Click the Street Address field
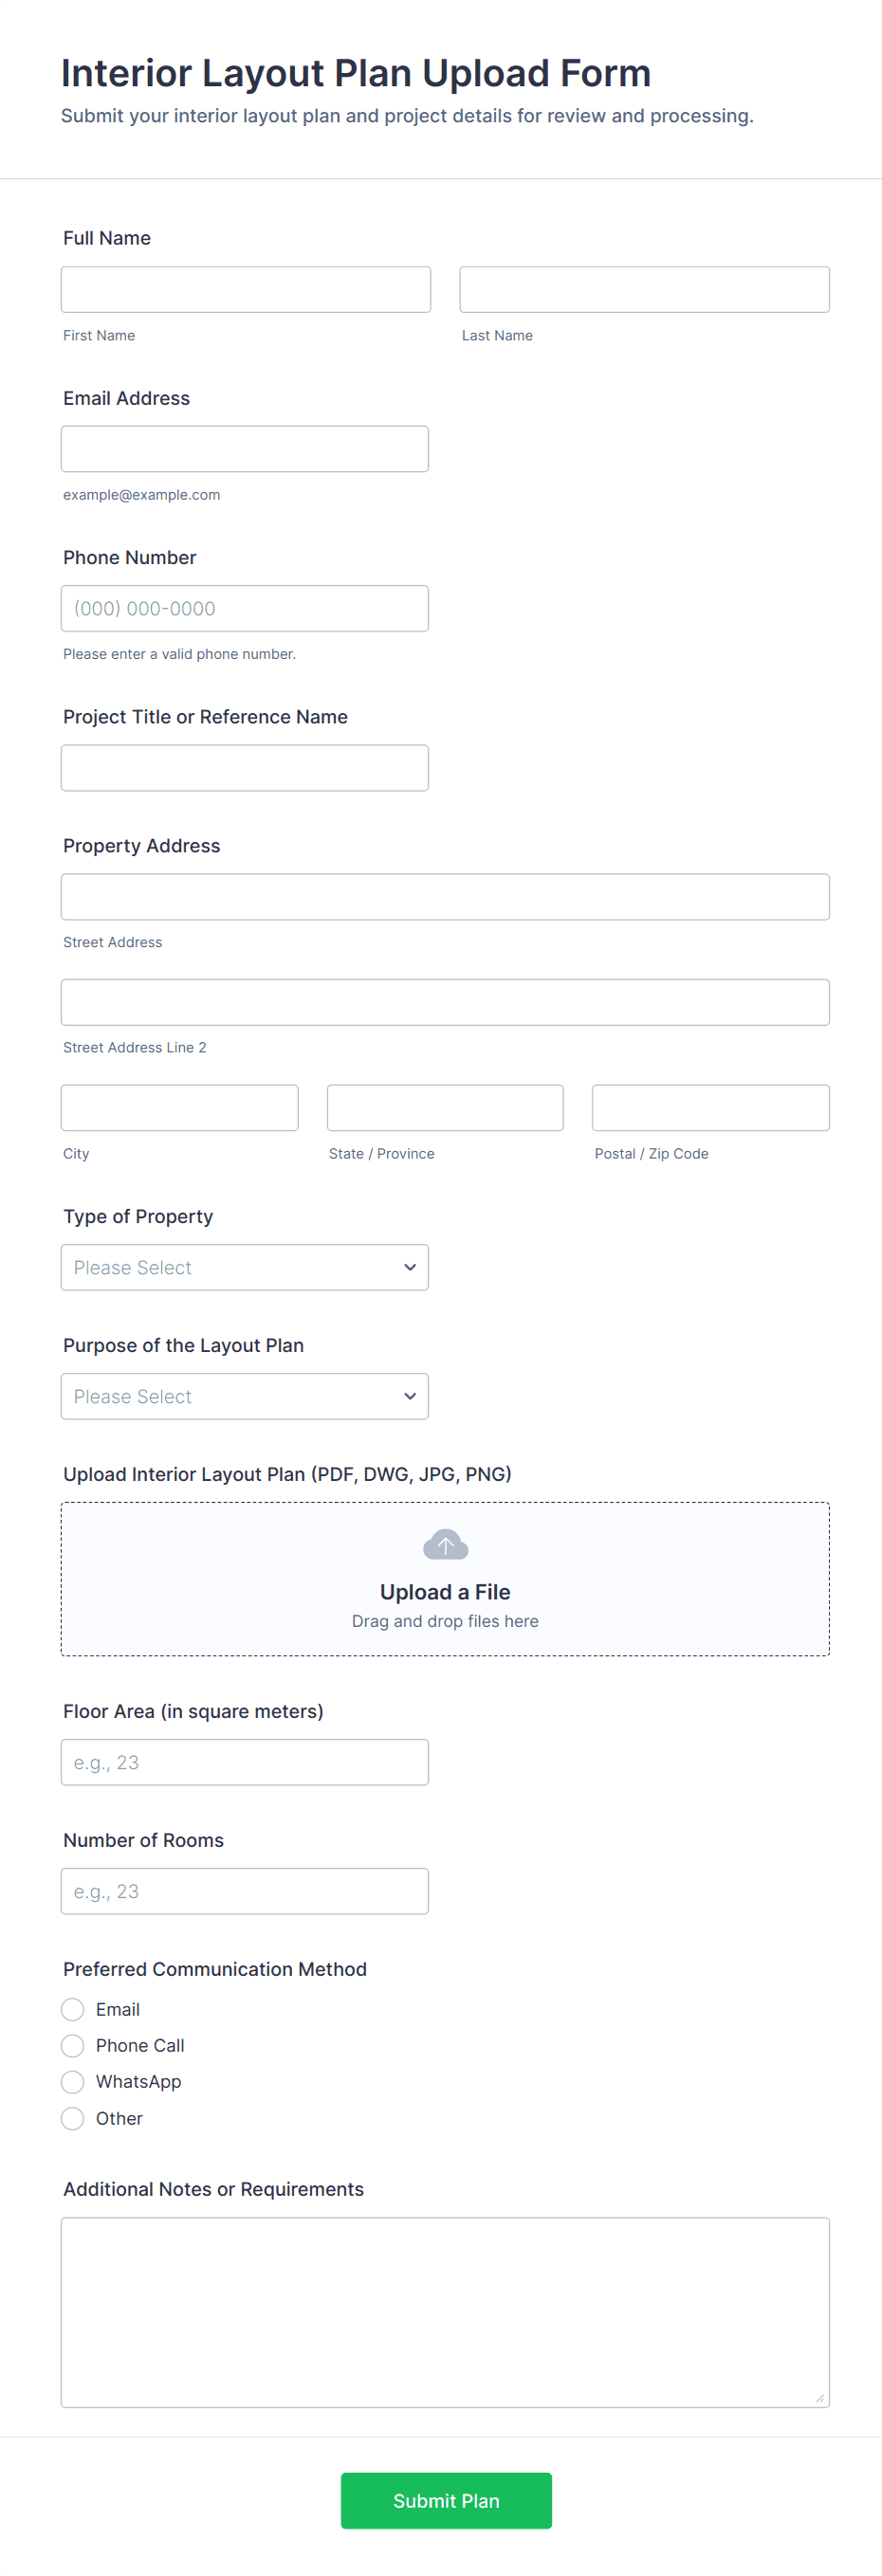882x2576 pixels. point(445,897)
